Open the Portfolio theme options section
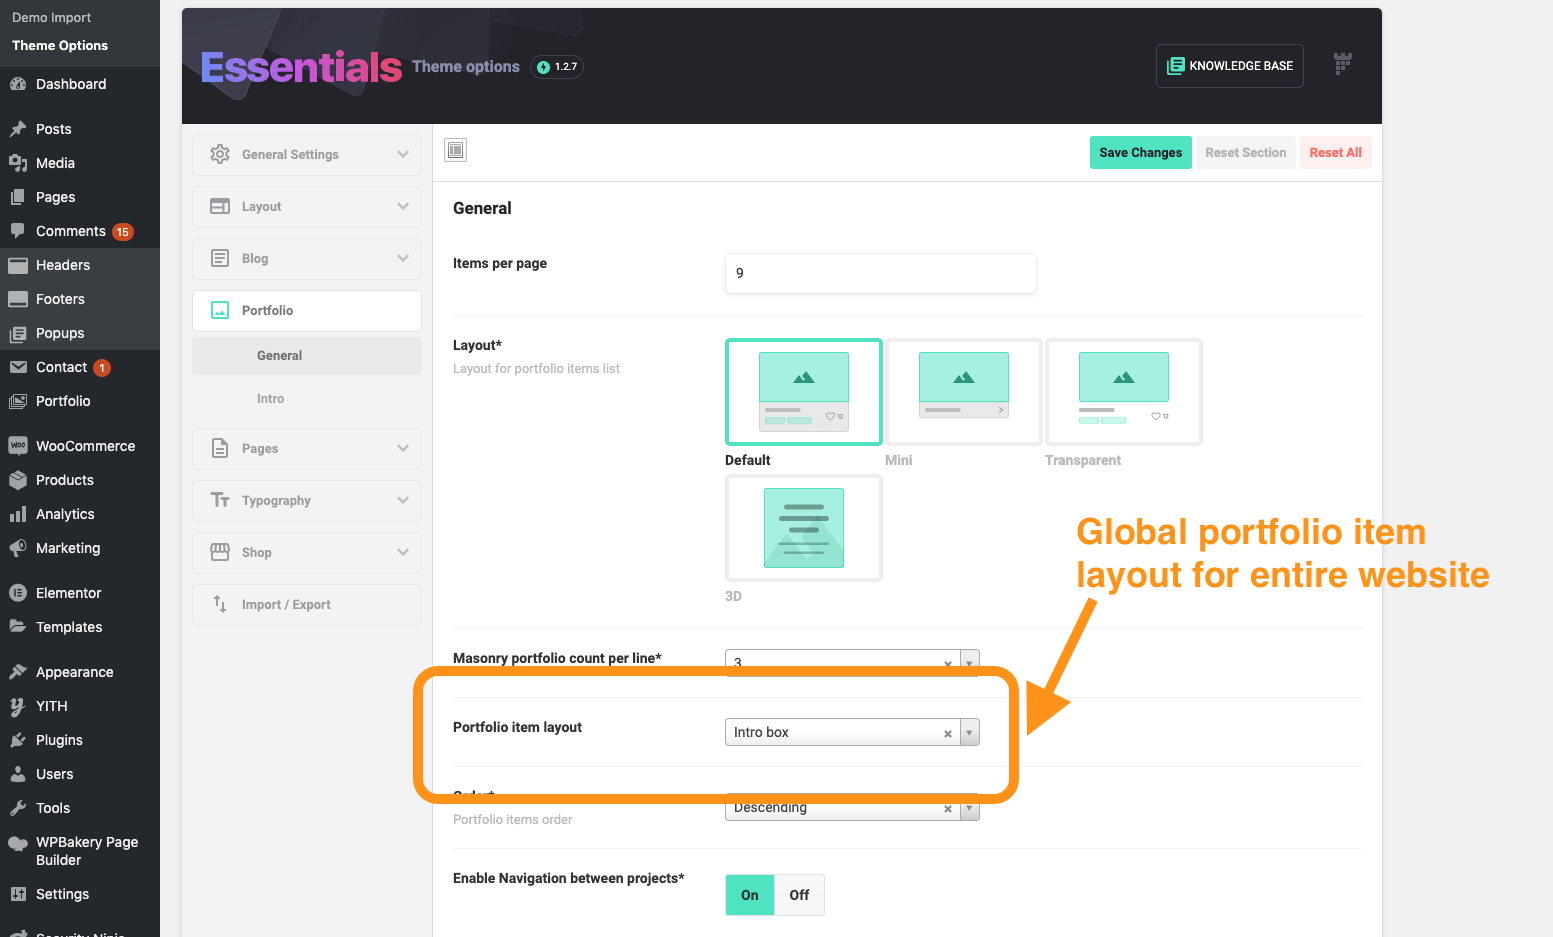This screenshot has height=937, width=1553. [x=307, y=310]
